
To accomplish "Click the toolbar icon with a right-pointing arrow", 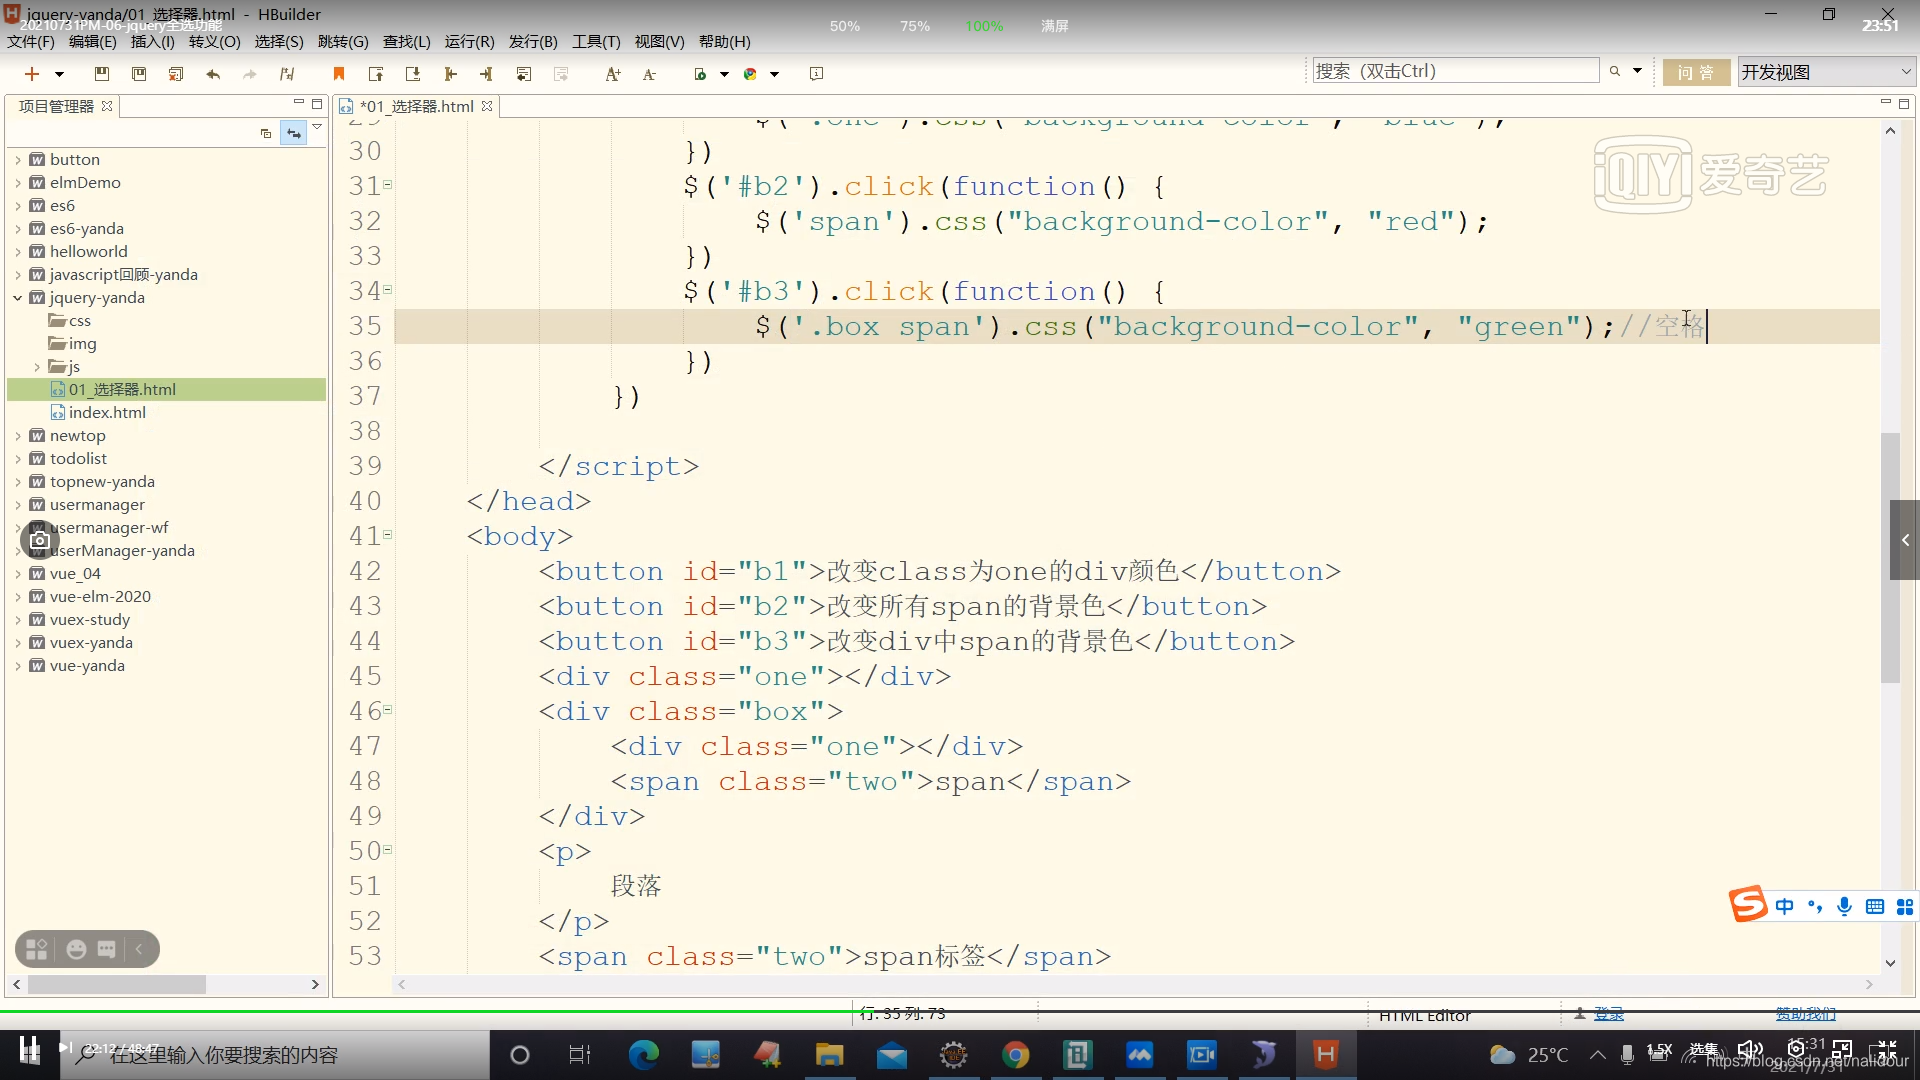I will click(487, 74).
